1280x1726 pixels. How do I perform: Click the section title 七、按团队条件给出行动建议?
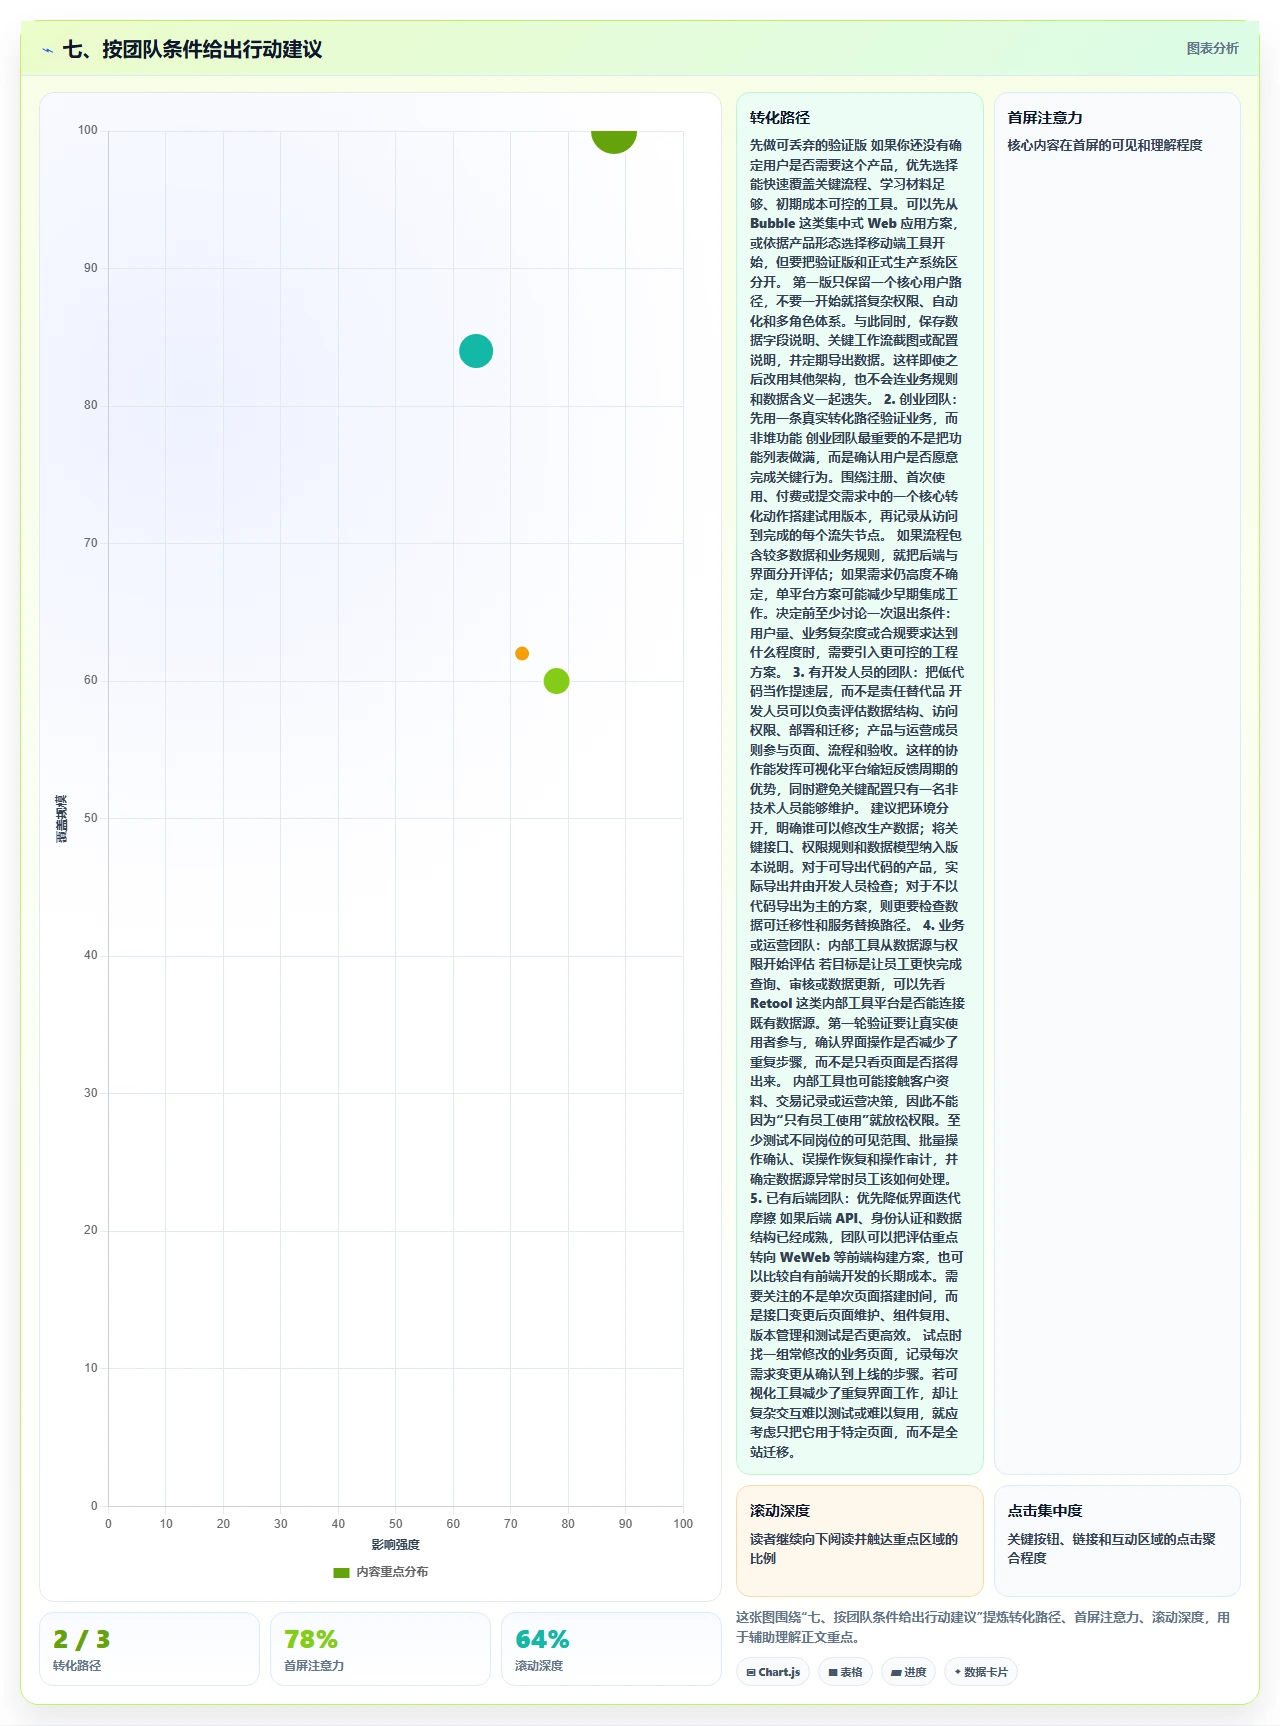tap(192, 49)
